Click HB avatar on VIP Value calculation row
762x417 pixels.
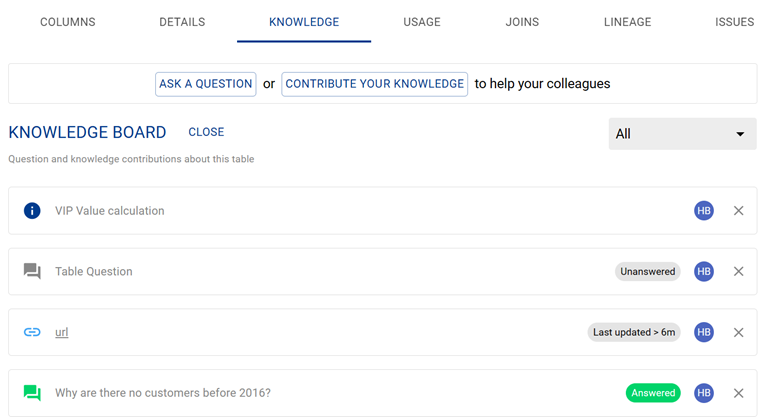[704, 211]
